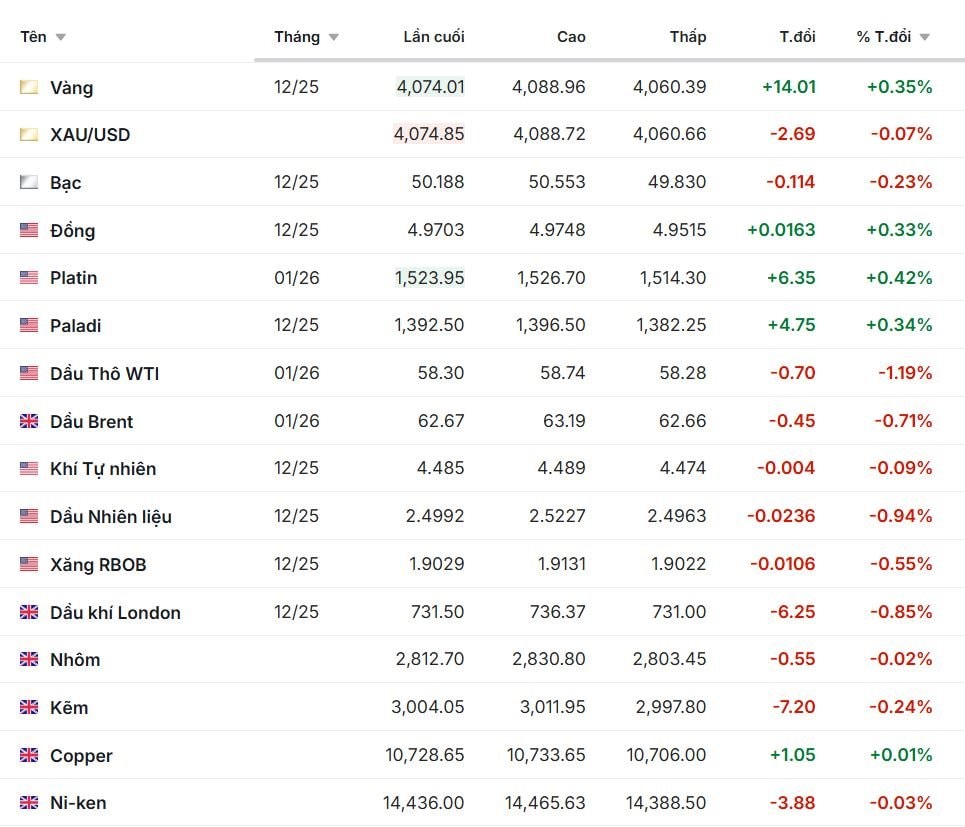965x827 pixels.
Task: Click the UK flag icon next to Nhôm
Action: 29,660
